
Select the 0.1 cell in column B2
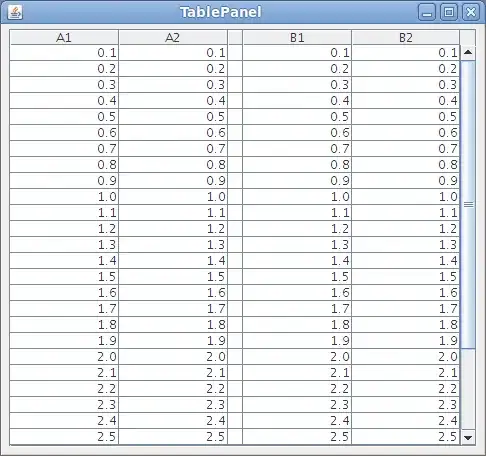[x=406, y=53]
